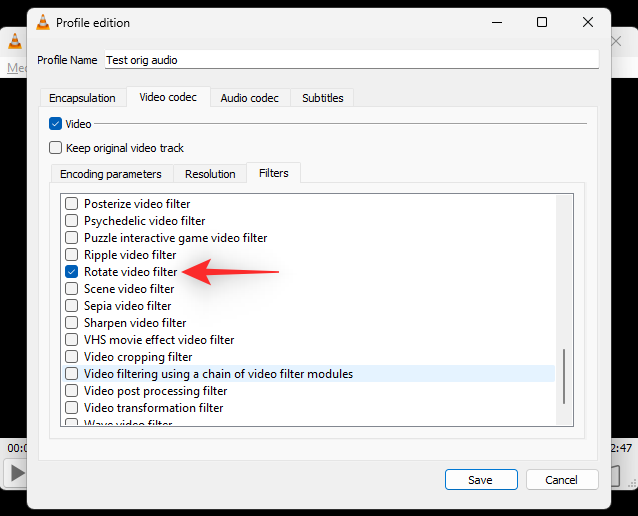Open the Audio codec tab

250,98
